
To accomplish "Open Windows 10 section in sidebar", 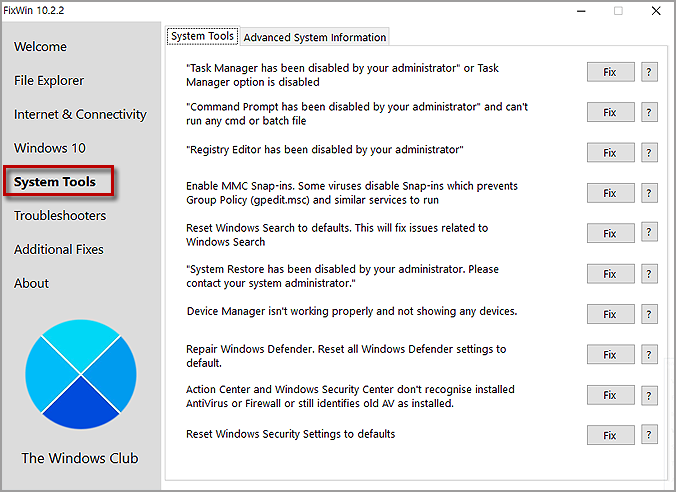I will pyautogui.click(x=50, y=148).
